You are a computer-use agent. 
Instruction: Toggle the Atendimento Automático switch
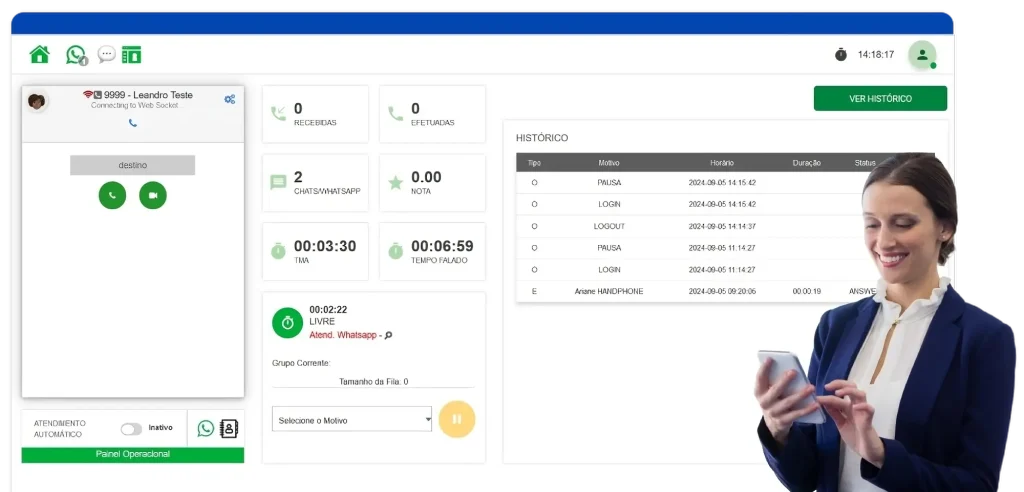coord(131,428)
